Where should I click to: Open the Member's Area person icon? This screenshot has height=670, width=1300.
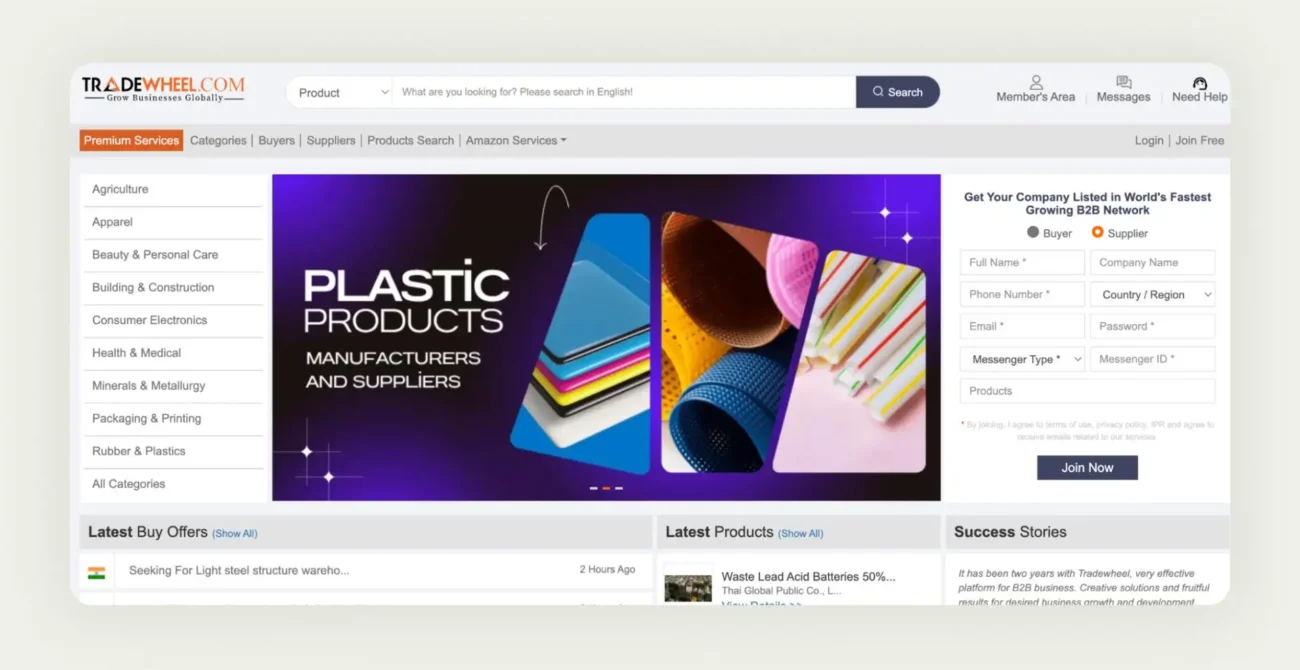(1035, 84)
